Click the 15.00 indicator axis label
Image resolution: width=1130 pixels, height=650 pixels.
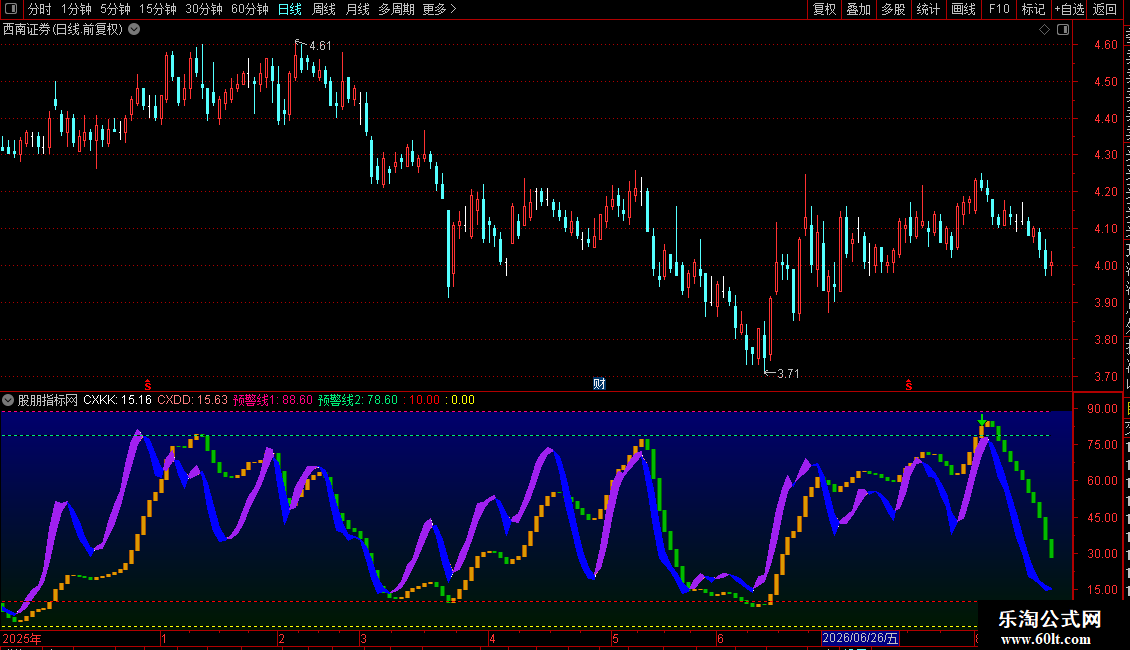(x=1103, y=589)
